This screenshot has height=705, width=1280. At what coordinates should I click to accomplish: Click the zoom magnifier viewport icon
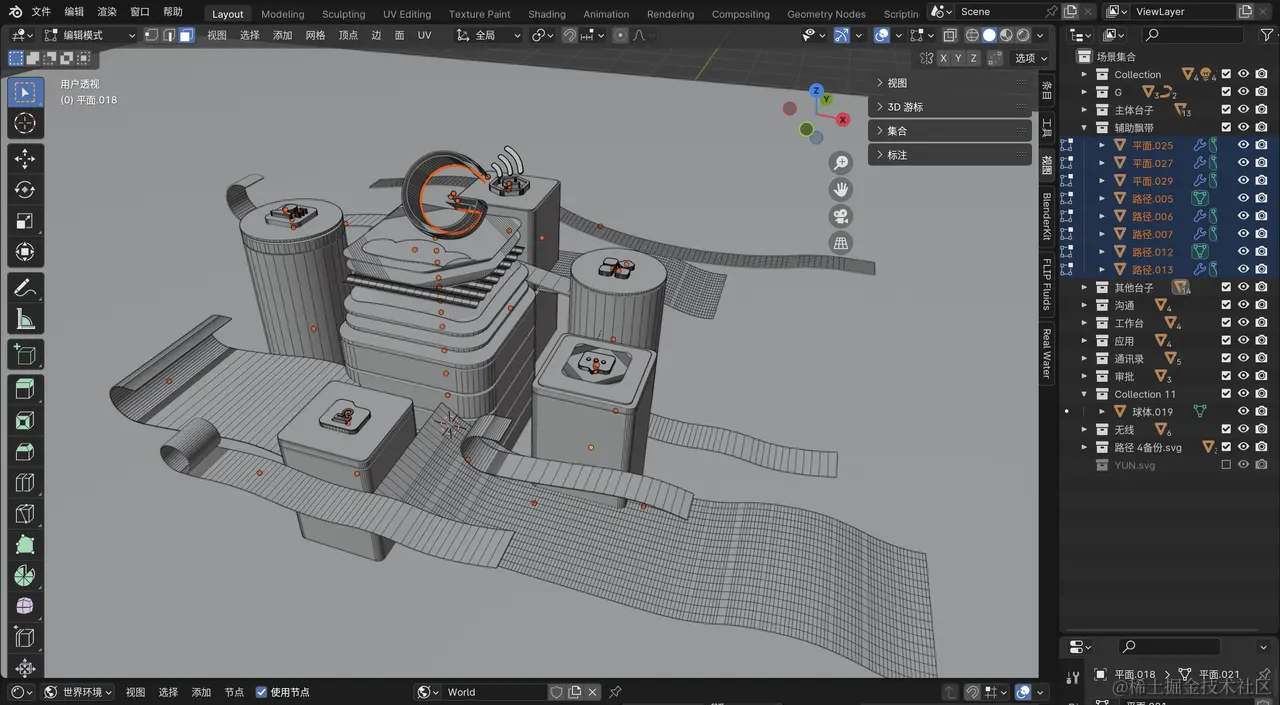pos(841,162)
